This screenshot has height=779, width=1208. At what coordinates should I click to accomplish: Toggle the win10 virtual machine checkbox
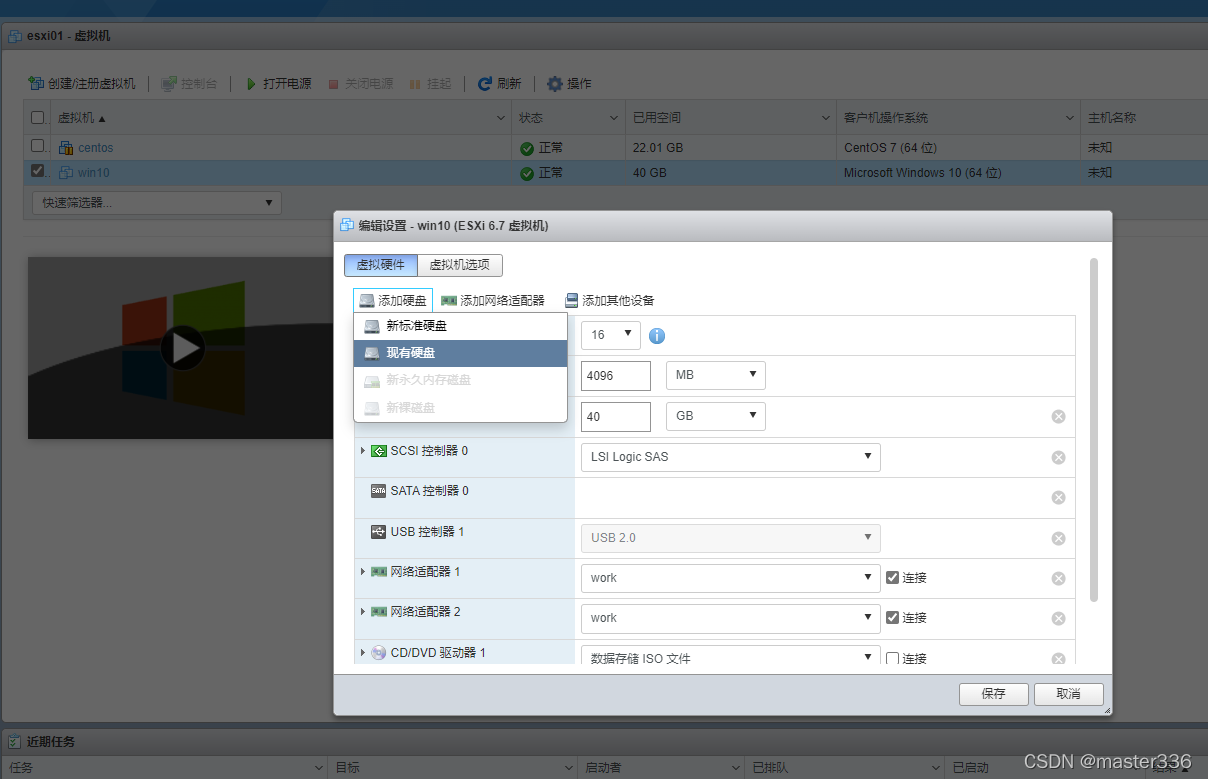click(38, 171)
